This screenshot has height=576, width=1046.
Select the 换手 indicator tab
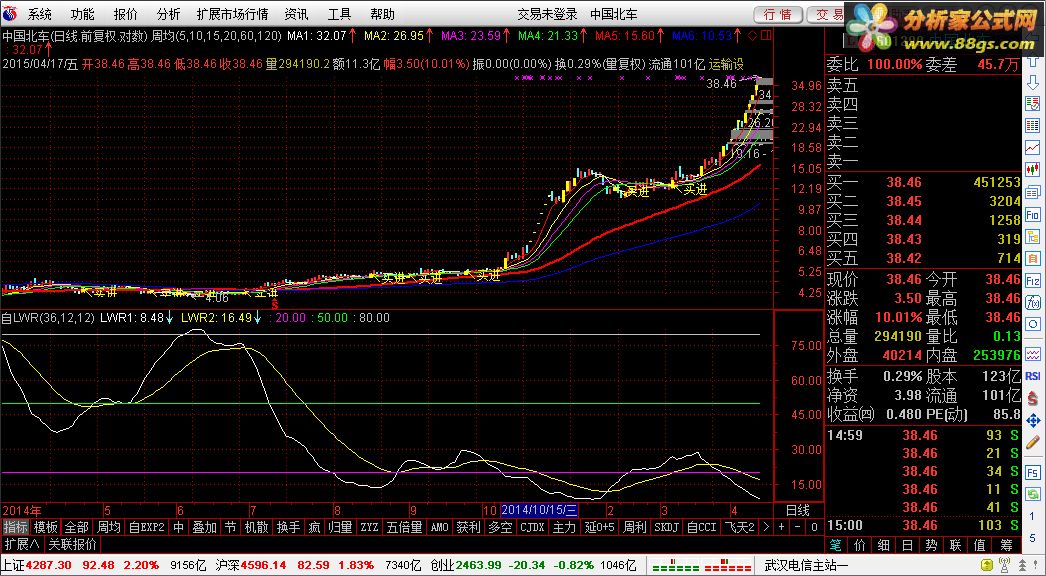[288, 527]
